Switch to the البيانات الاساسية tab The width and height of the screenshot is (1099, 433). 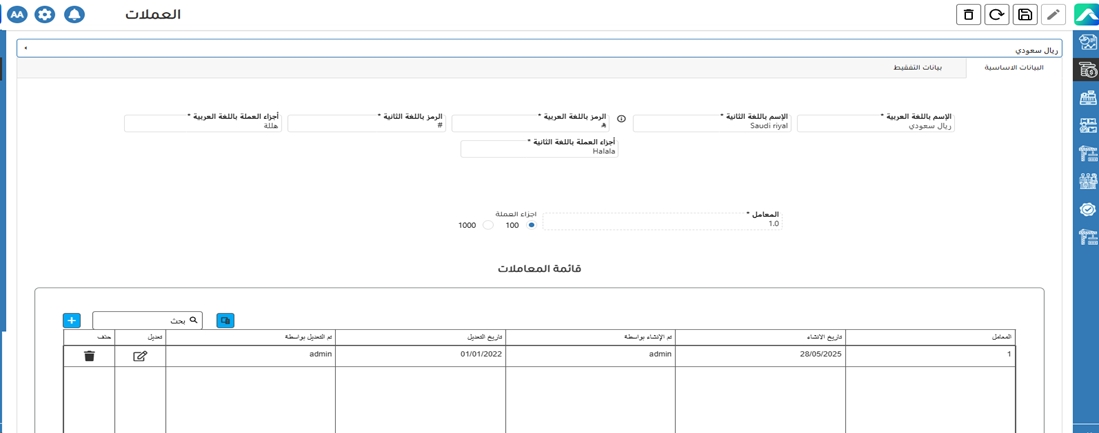pyautogui.click(x=1013, y=68)
